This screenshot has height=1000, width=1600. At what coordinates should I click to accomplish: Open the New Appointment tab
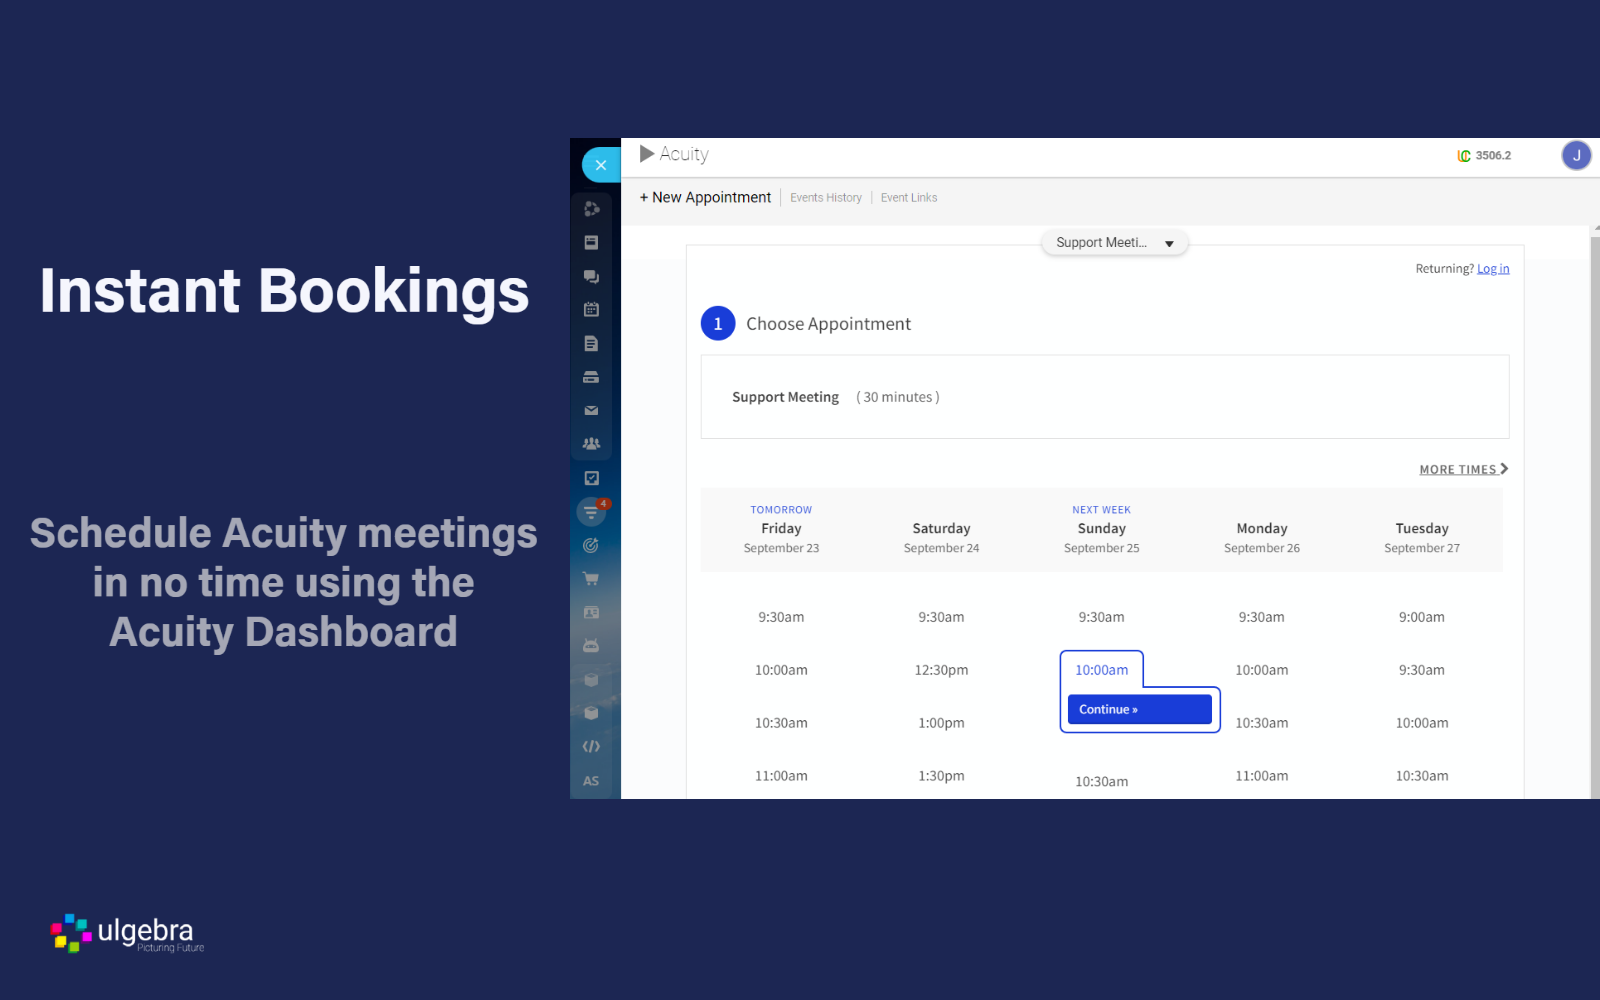tap(705, 198)
